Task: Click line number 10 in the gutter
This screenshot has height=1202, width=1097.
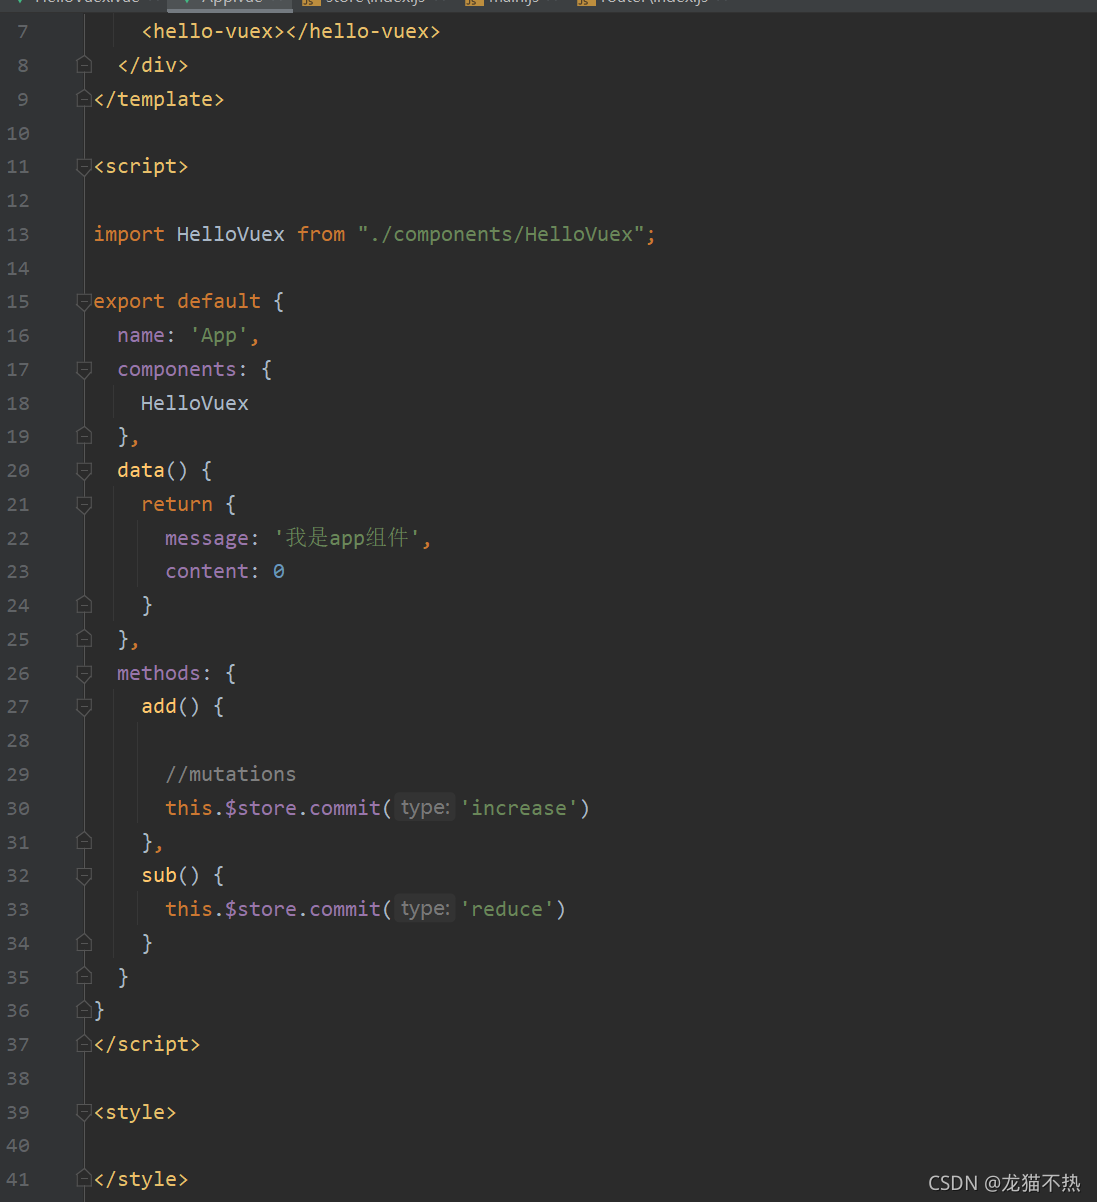Action: point(18,134)
